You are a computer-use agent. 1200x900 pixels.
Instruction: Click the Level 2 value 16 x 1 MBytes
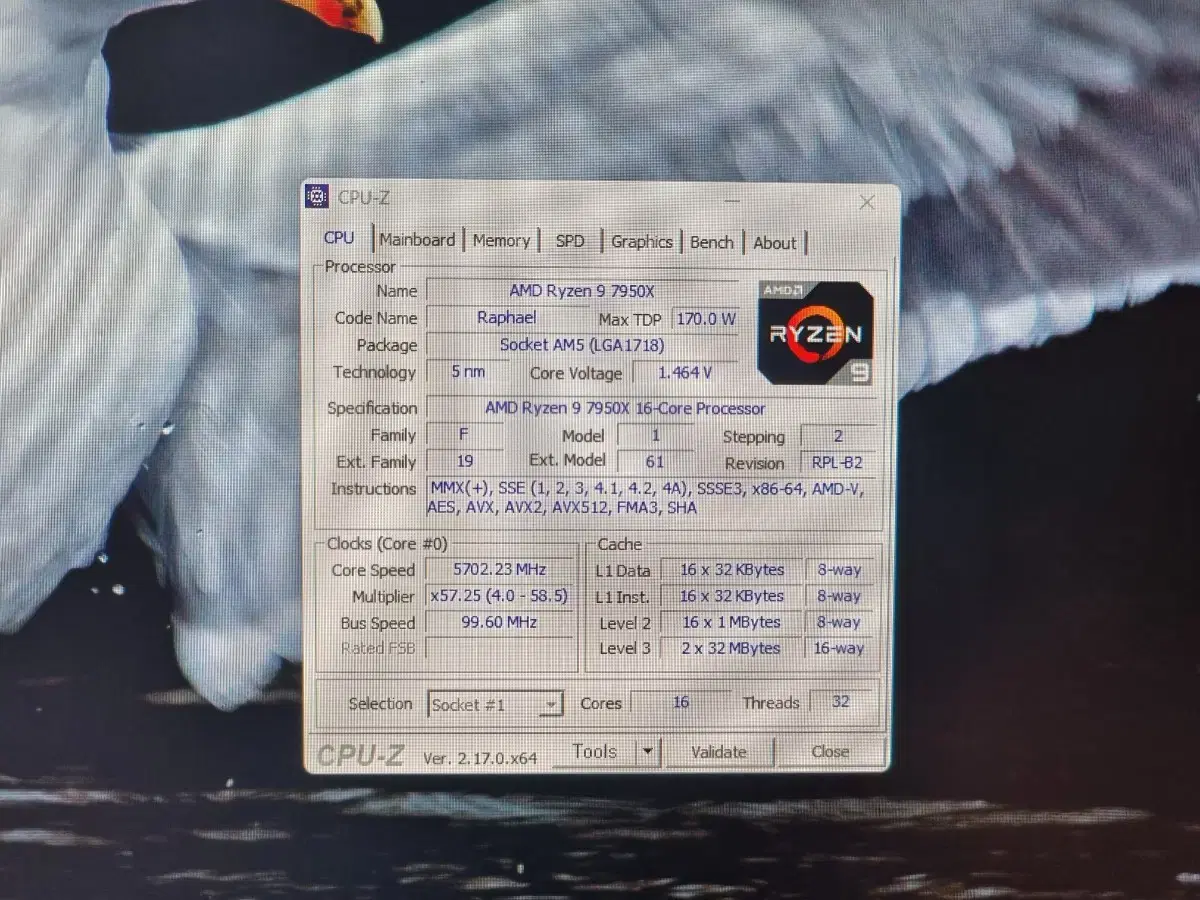[x=732, y=622]
